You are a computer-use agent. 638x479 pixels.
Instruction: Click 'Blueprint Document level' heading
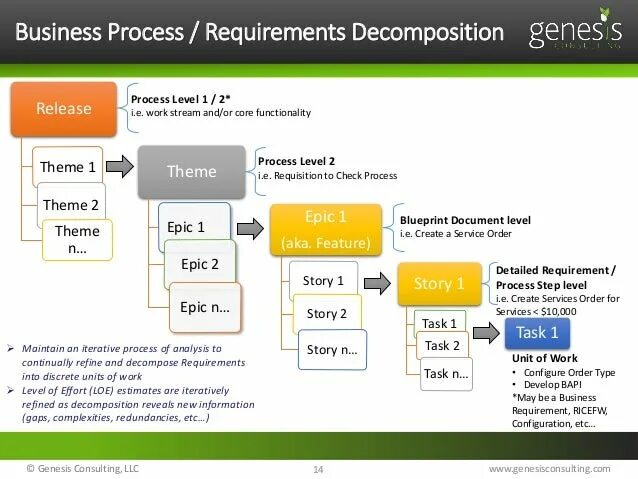click(x=465, y=221)
